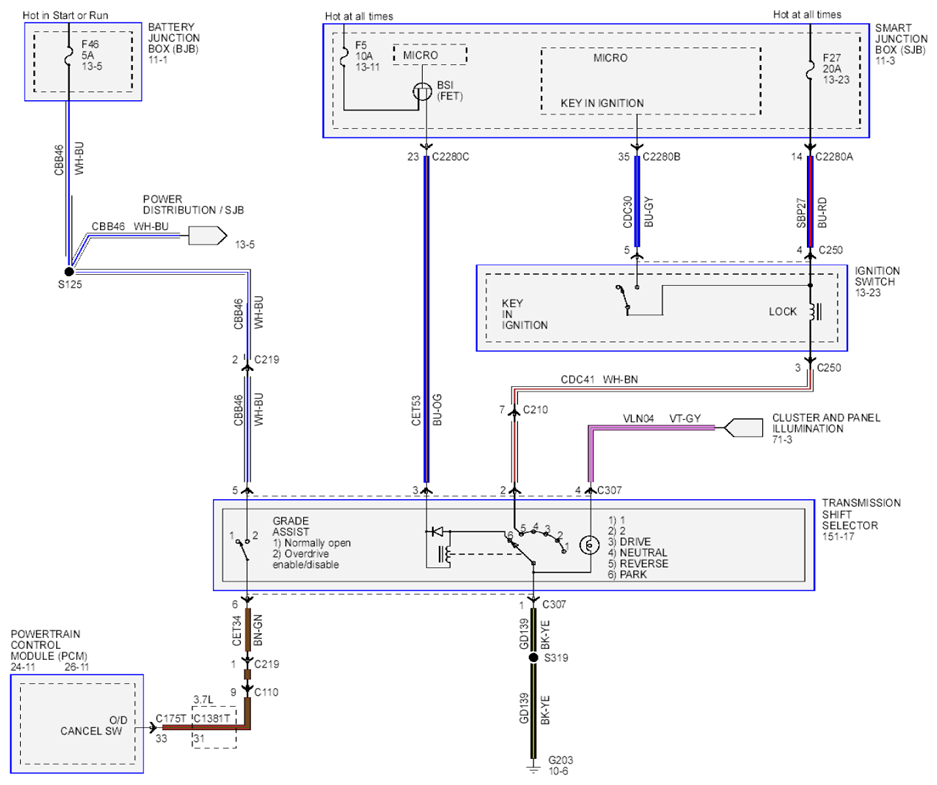Click the Power Distribution off-page arrow connector
The image size is (937, 785).
(208, 236)
